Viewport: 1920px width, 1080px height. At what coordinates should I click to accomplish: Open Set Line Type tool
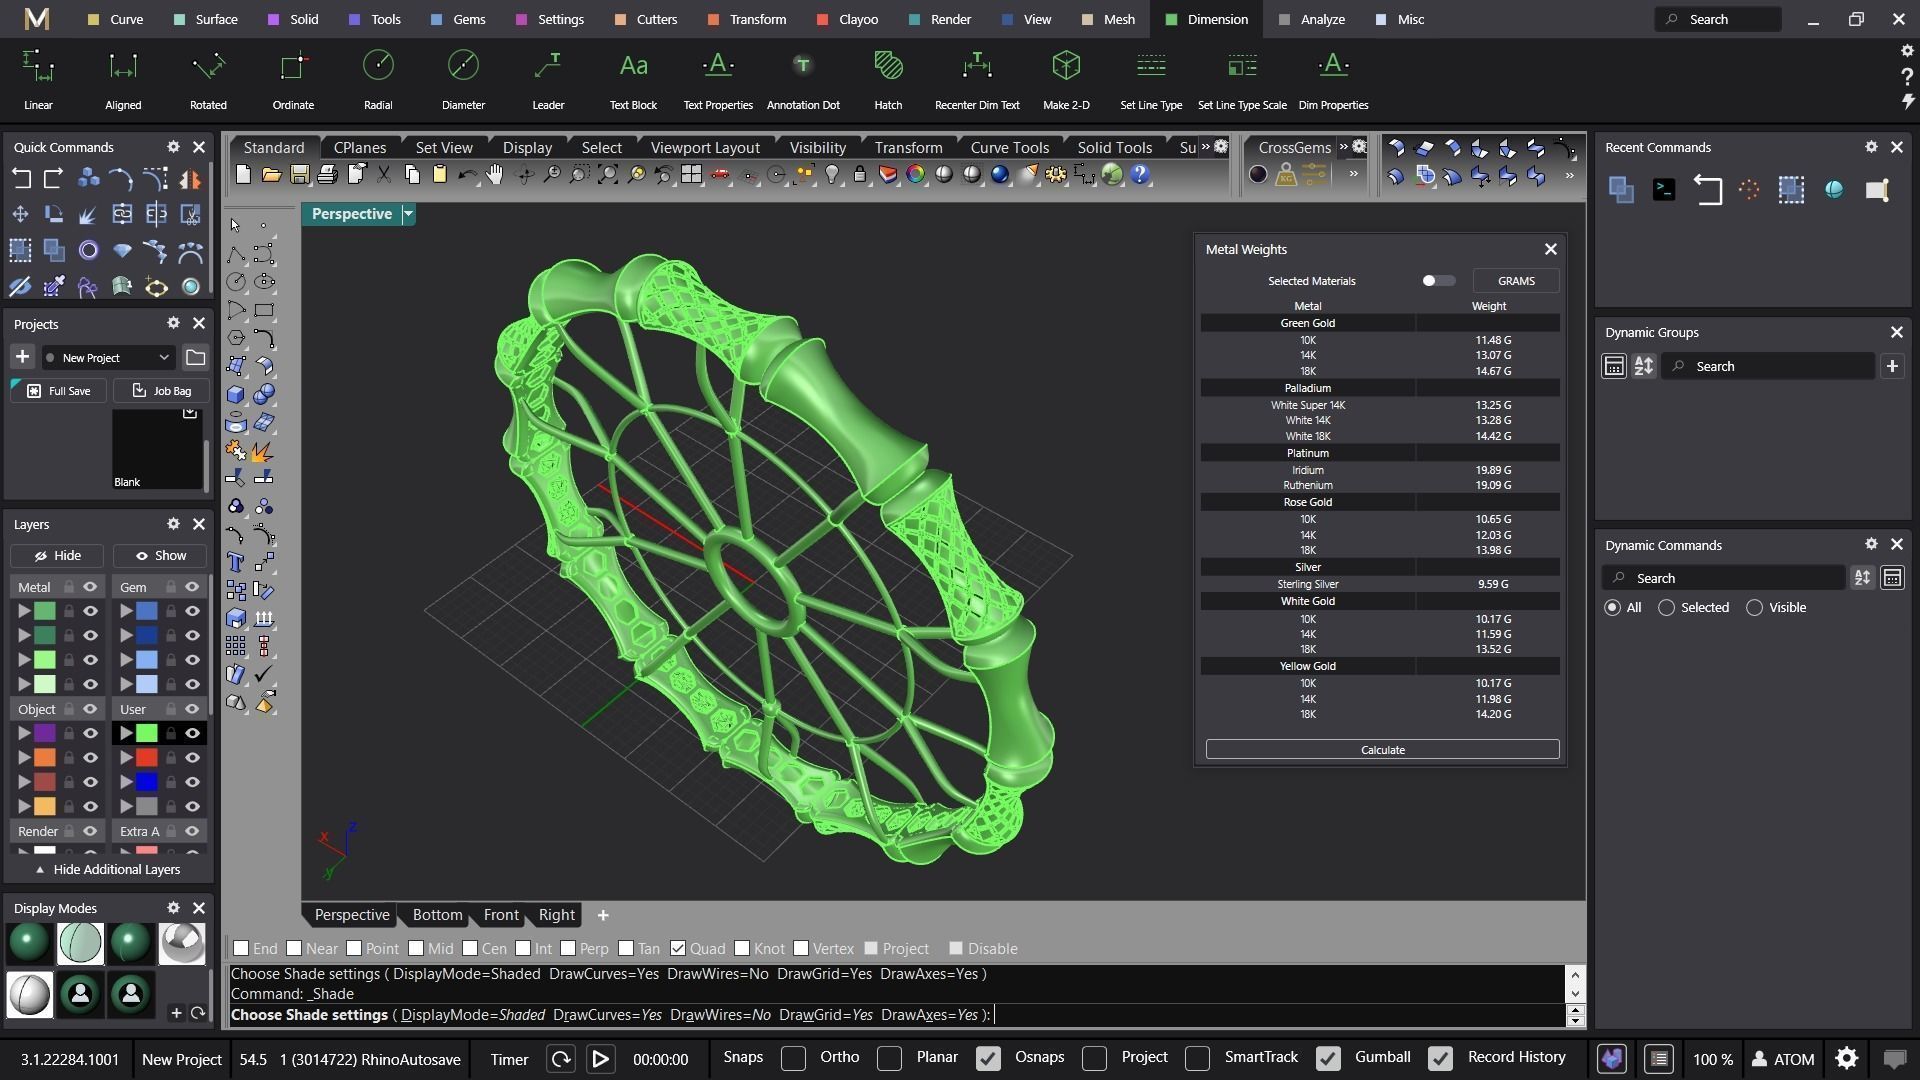point(1151,78)
